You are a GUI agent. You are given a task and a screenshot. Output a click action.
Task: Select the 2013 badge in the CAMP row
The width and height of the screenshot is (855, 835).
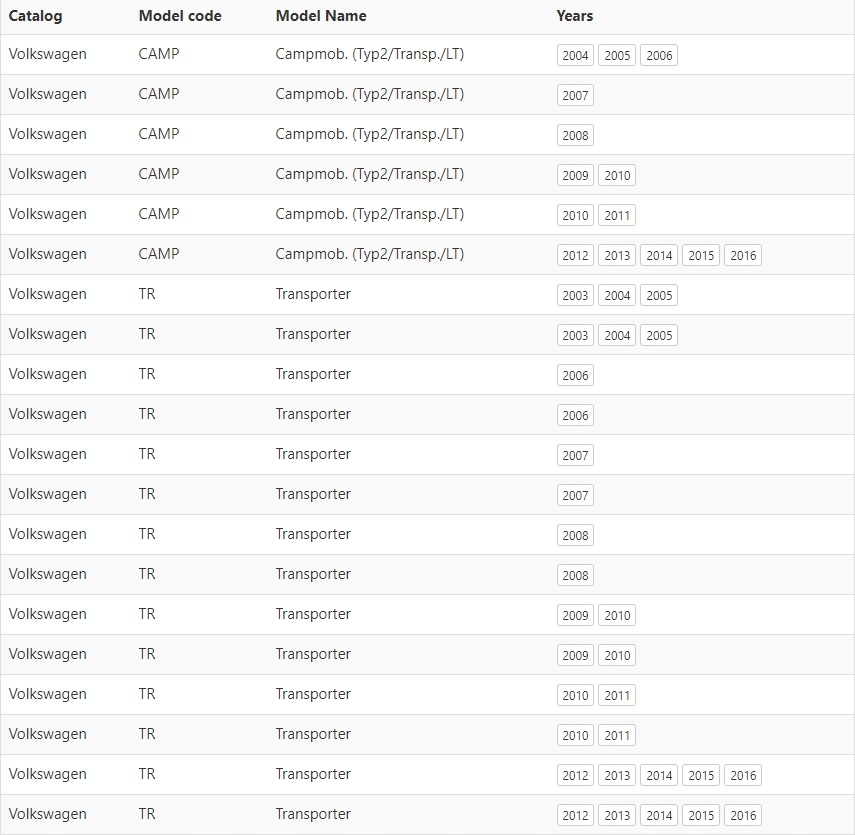click(x=617, y=256)
